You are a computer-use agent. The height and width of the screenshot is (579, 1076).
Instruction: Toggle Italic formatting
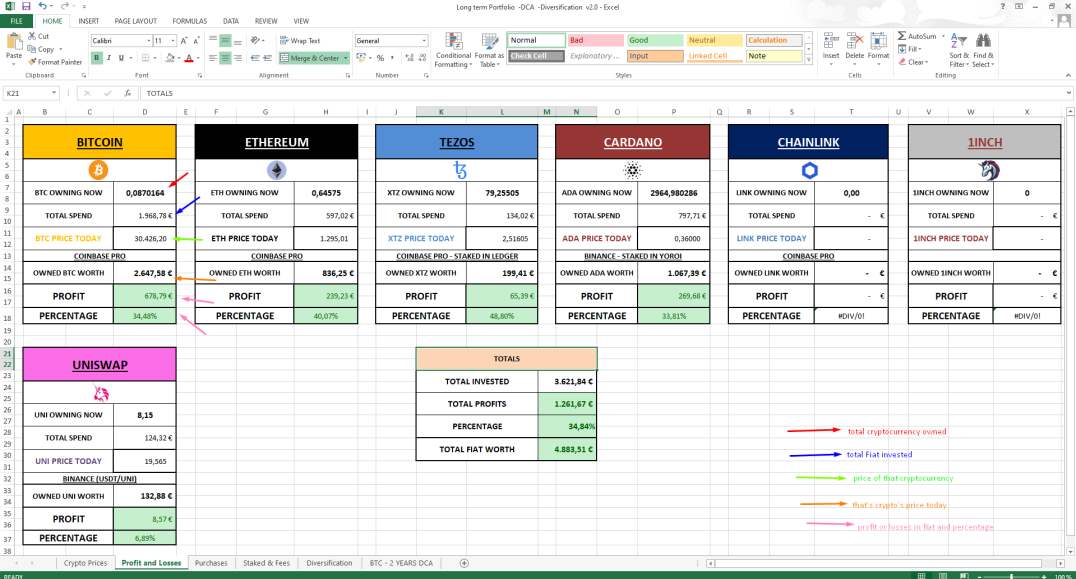(x=108, y=58)
